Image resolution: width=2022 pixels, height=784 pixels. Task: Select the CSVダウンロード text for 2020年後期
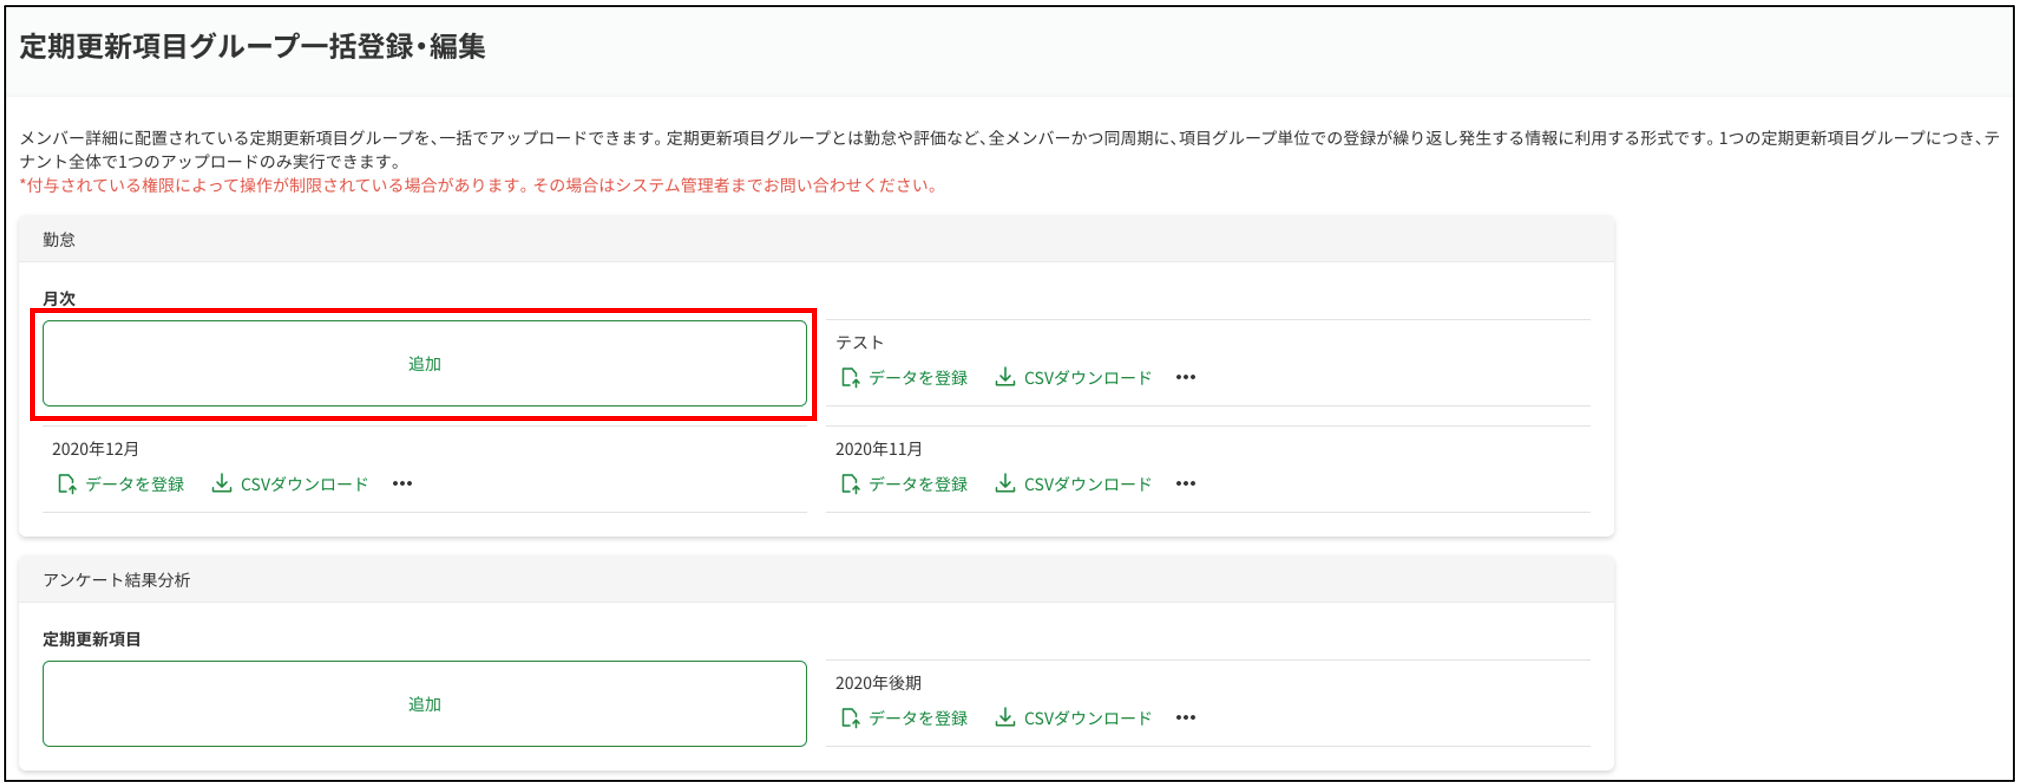point(1087,719)
